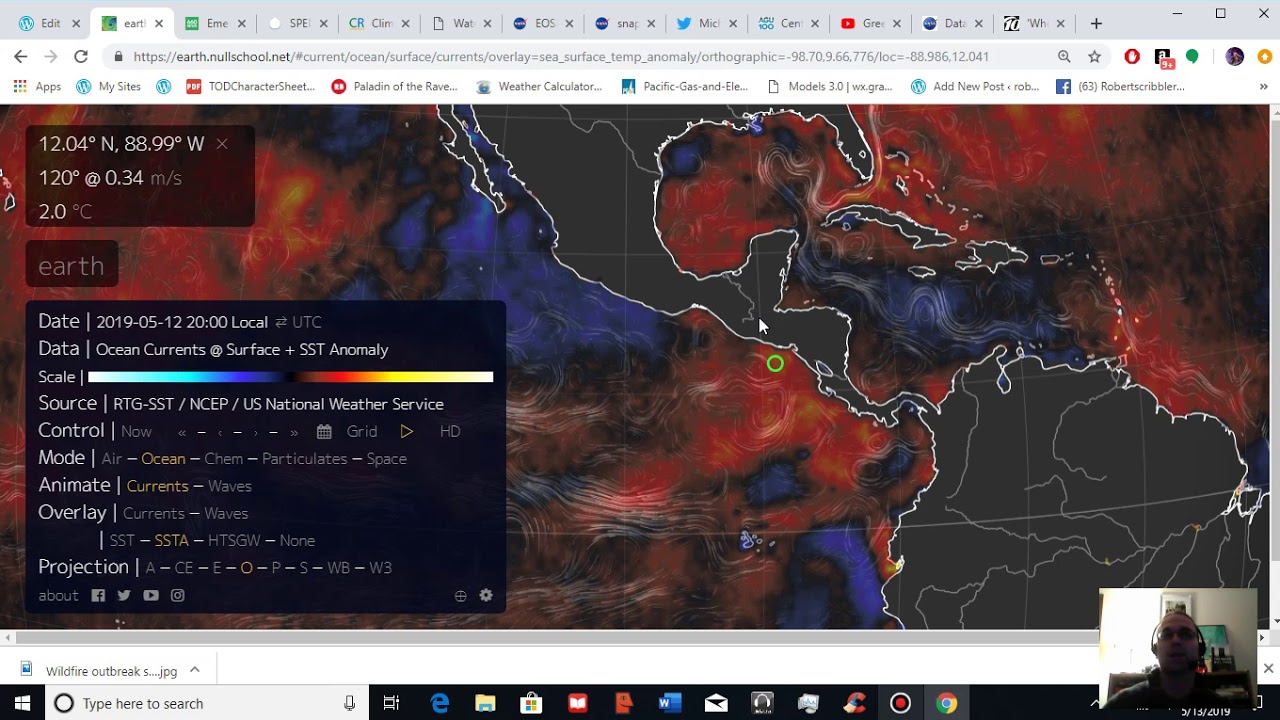Image resolution: width=1280 pixels, height=720 pixels.
Task: Open the Windows Start menu
Action: click(22, 703)
